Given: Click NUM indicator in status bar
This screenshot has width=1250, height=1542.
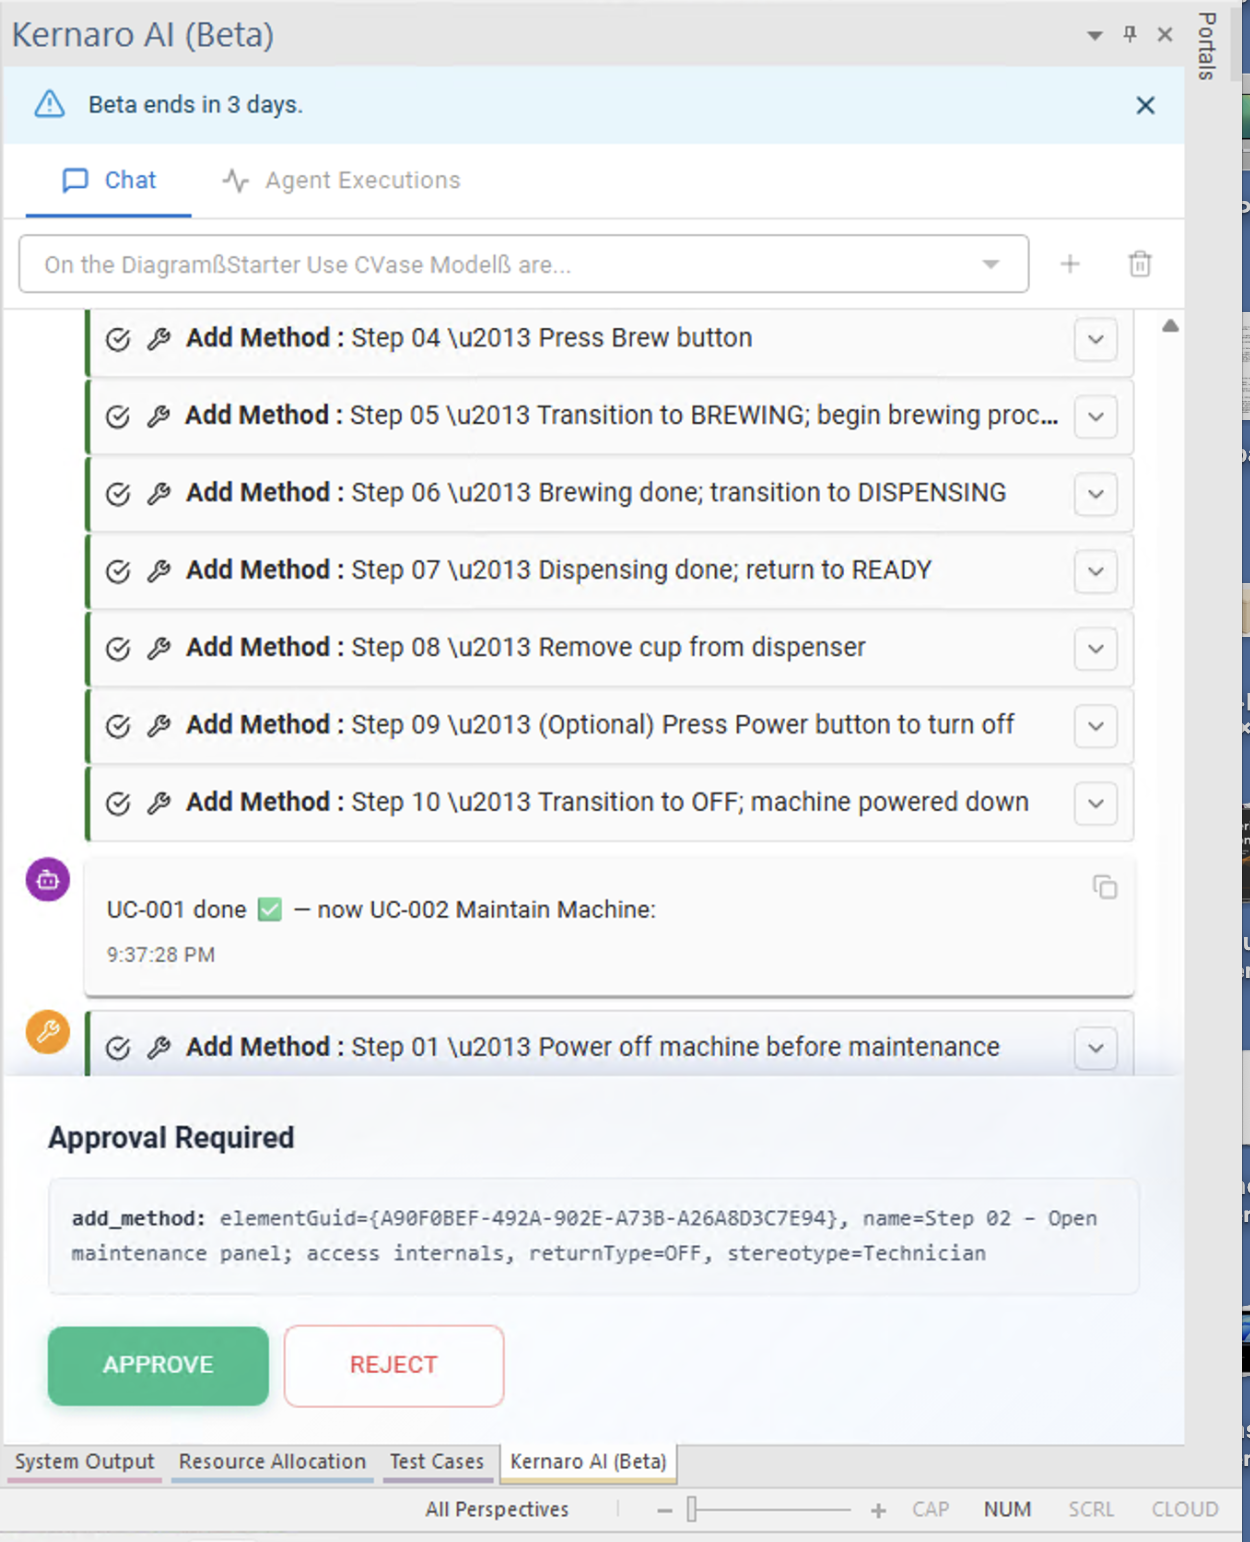Looking at the screenshot, I should click(x=1007, y=1509).
